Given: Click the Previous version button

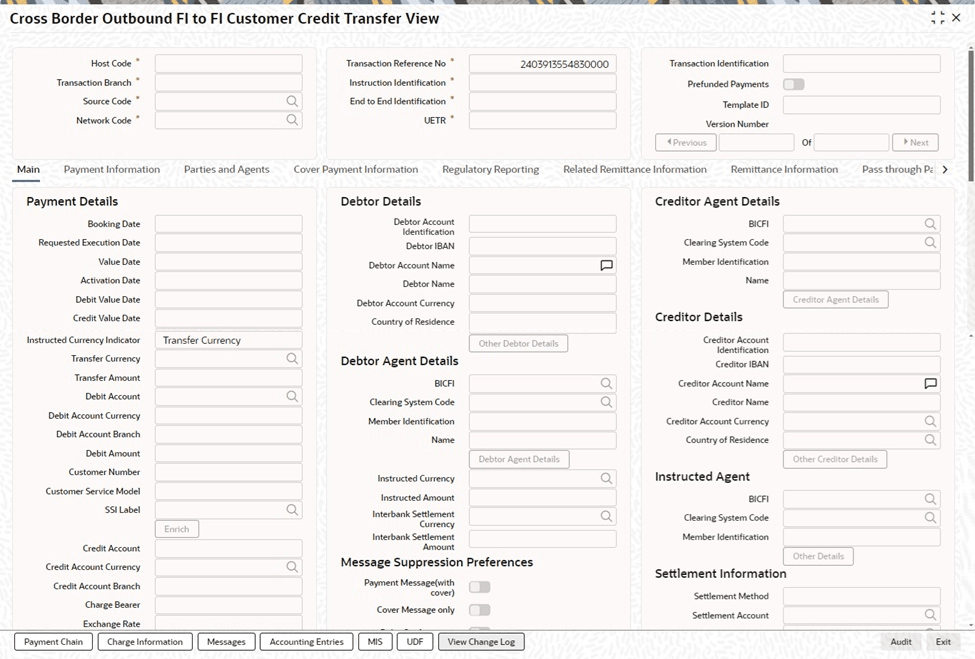Looking at the screenshot, I should pyautogui.click(x=686, y=142).
